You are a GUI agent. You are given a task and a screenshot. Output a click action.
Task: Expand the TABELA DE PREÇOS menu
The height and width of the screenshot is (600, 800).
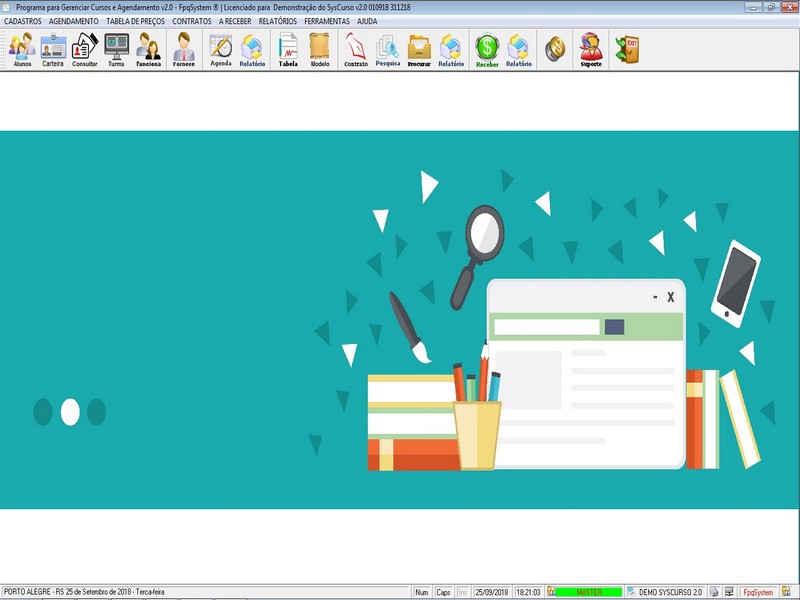point(135,21)
